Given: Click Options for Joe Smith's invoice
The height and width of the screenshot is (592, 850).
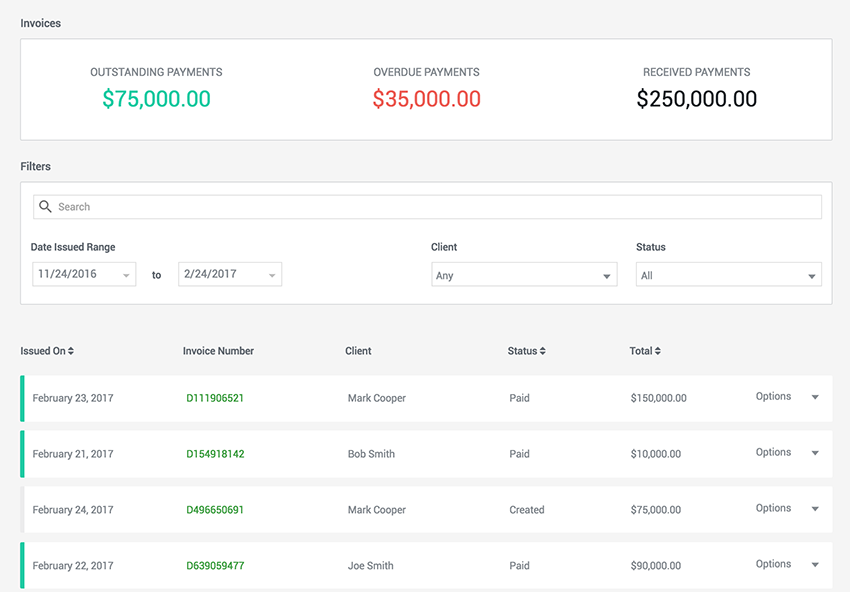Looking at the screenshot, I should pyautogui.click(x=773, y=564).
